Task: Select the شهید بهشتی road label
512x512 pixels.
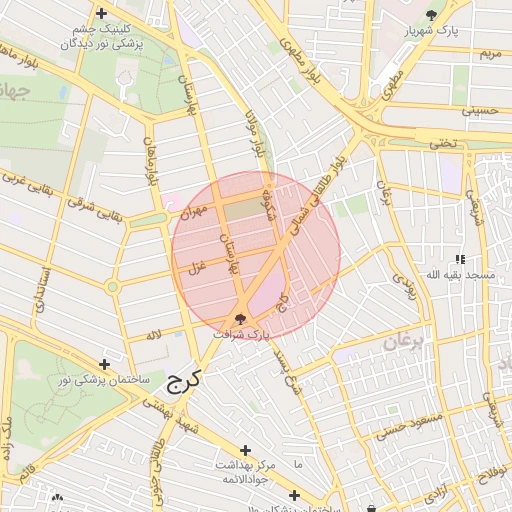Action: (171, 417)
